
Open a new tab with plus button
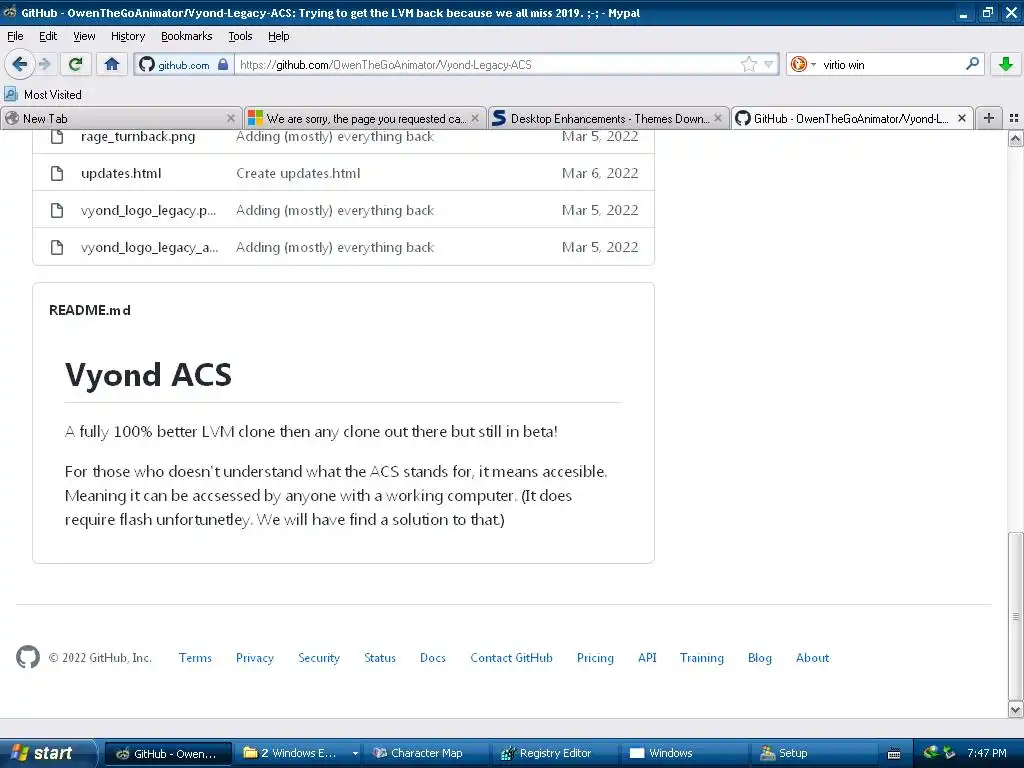coord(989,118)
